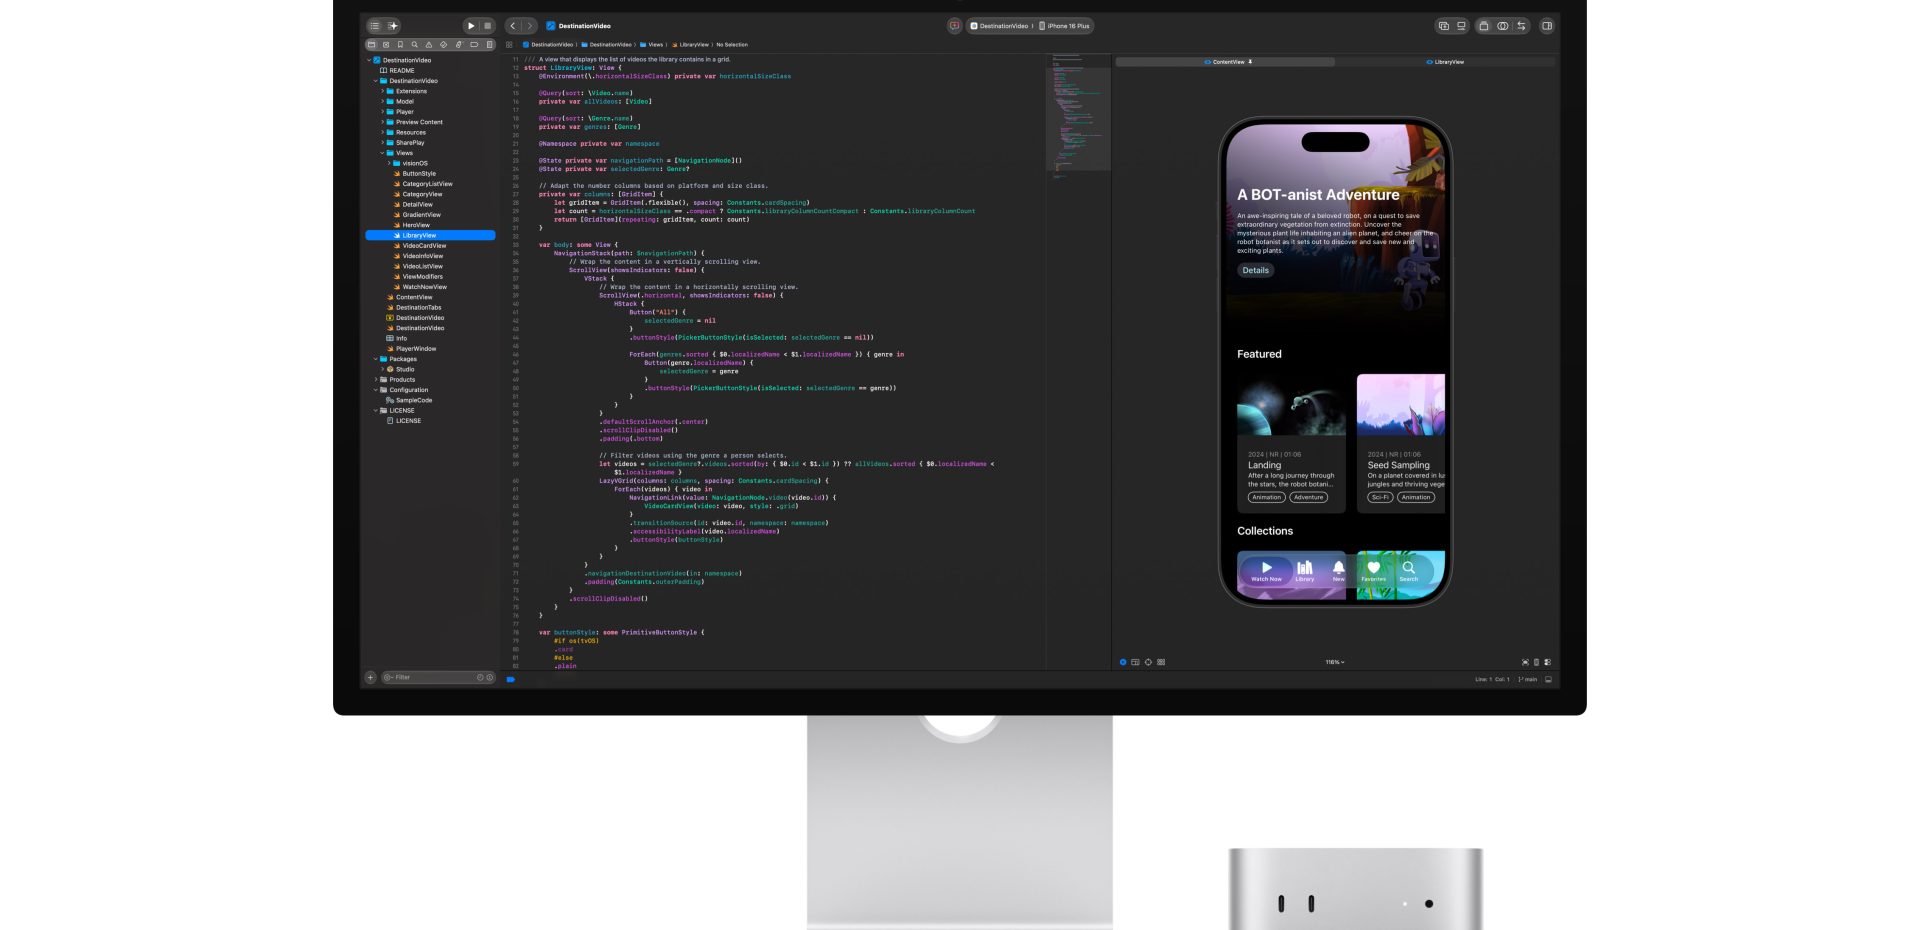This screenshot has height=930, width=1920.
Task: Click the add (+) button in navigator footer
Action: point(370,677)
